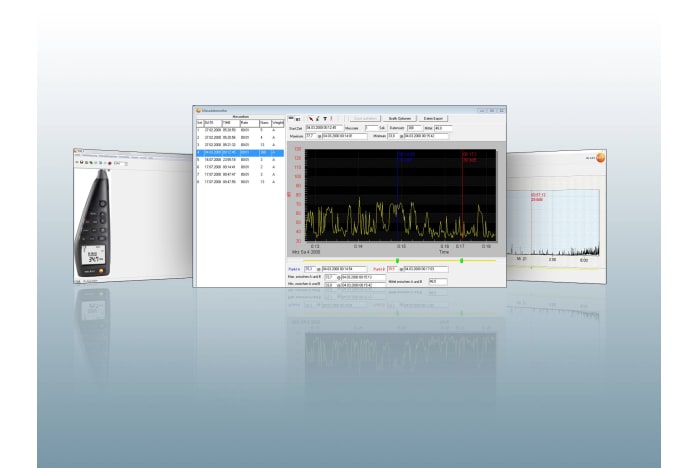Select the red arrow cursor tool icon
This screenshot has height=468, width=697.
point(311,119)
